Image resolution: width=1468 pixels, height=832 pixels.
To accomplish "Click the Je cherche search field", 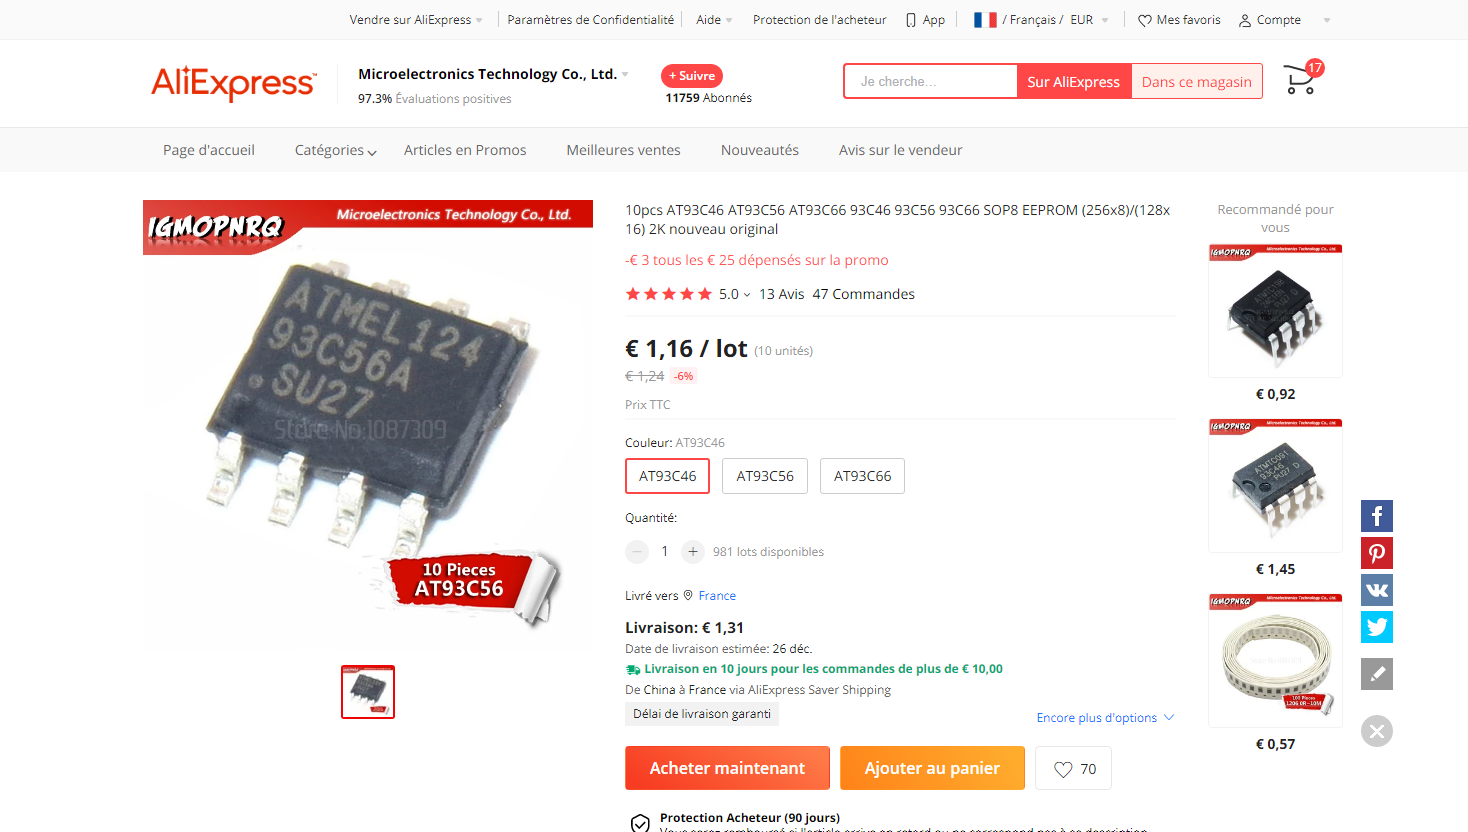I will [x=931, y=82].
